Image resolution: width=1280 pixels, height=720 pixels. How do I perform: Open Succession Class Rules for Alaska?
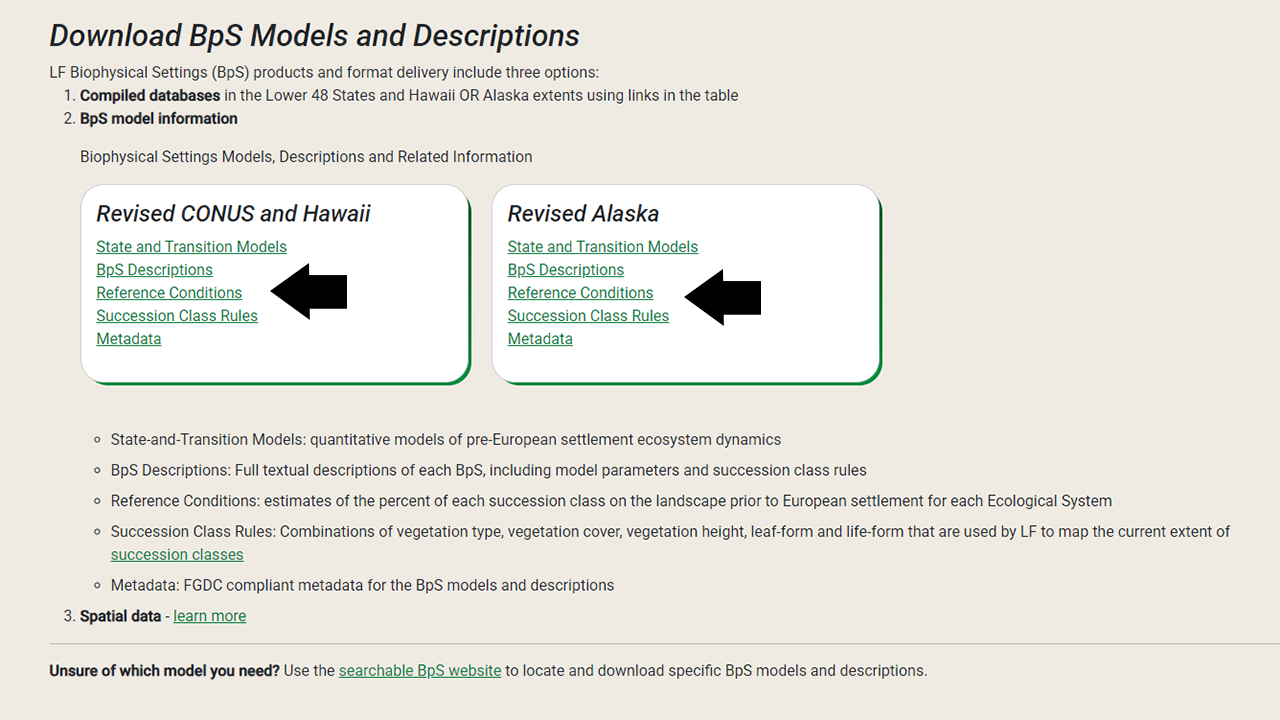click(588, 315)
